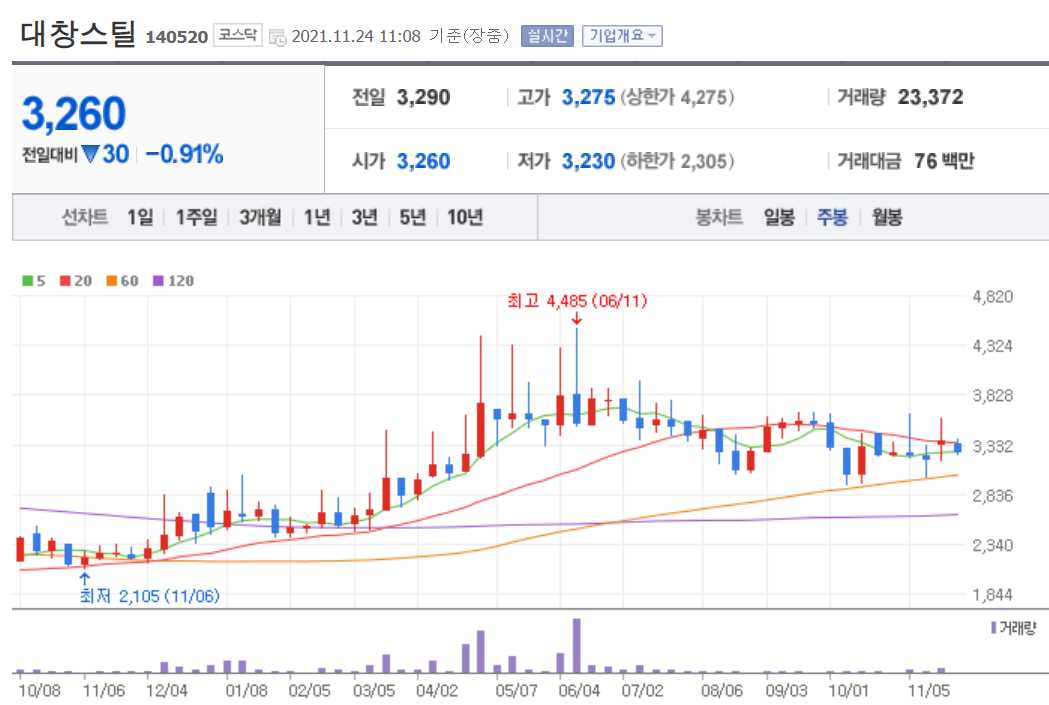This screenshot has height=705, width=1049.
Task: Click the 최고 4,485 price marker on chart
Action: 577,301
